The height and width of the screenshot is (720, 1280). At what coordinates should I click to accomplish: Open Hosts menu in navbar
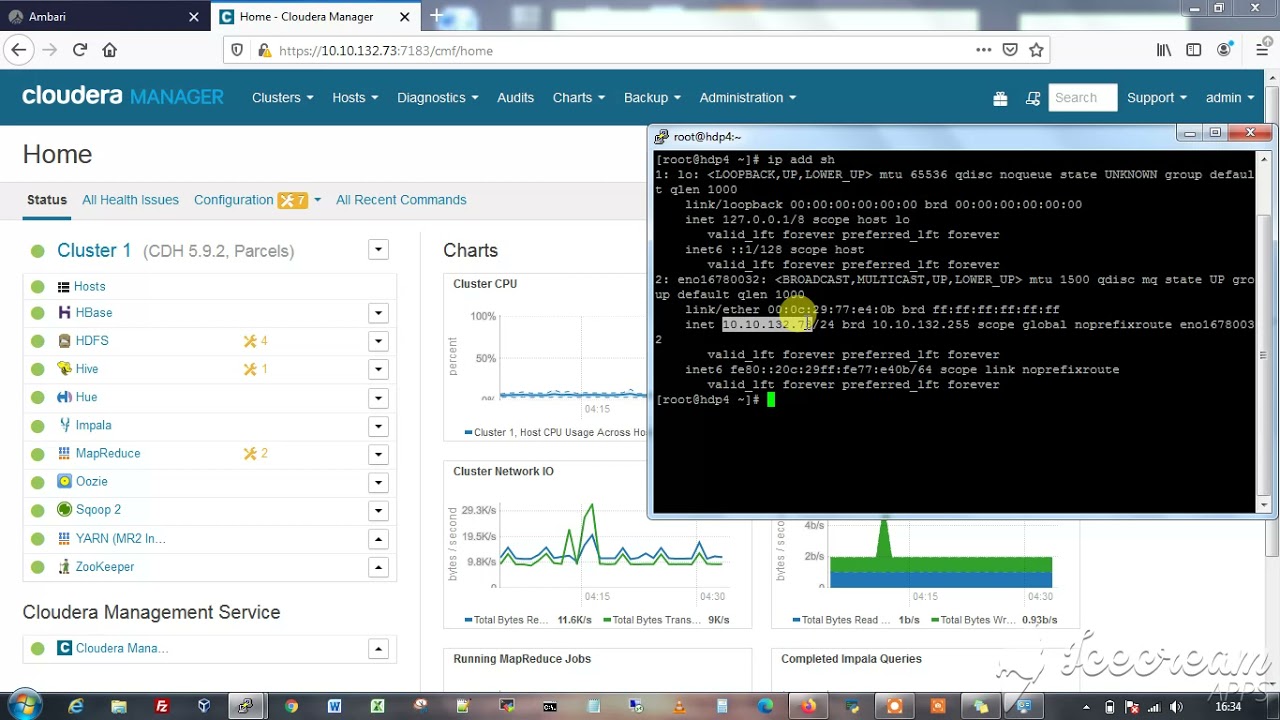point(355,97)
